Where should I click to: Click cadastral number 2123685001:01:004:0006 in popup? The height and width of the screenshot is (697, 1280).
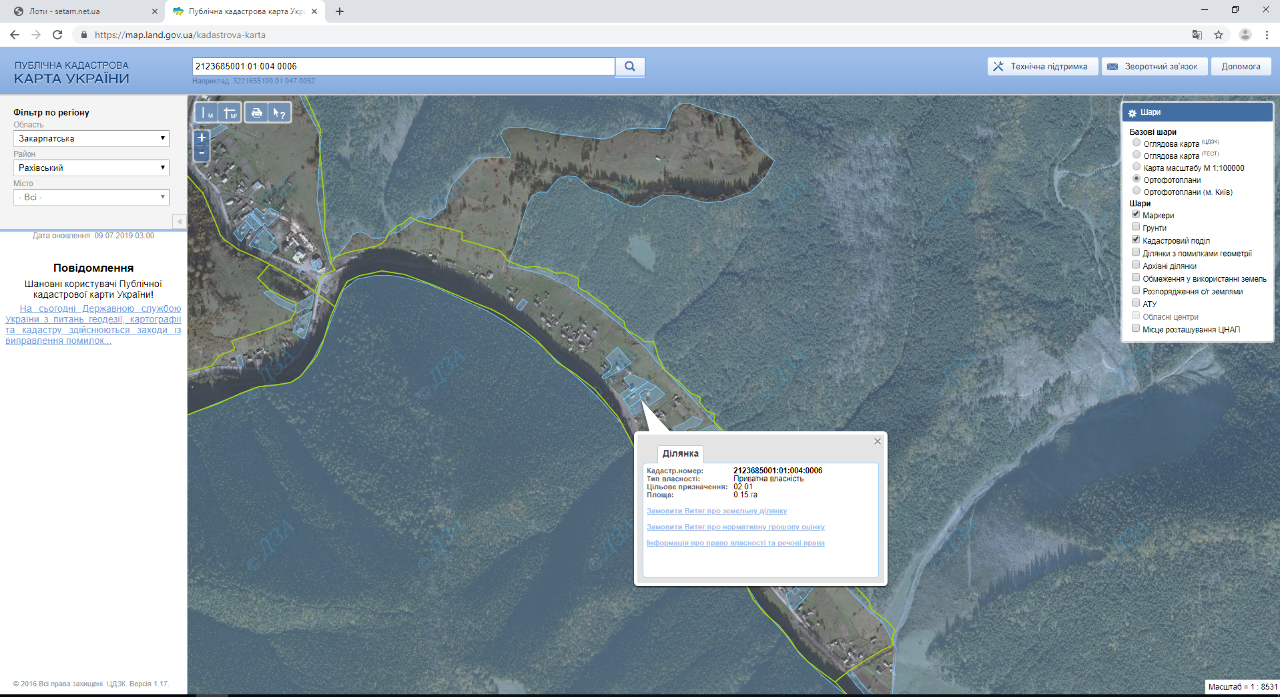[777, 470]
